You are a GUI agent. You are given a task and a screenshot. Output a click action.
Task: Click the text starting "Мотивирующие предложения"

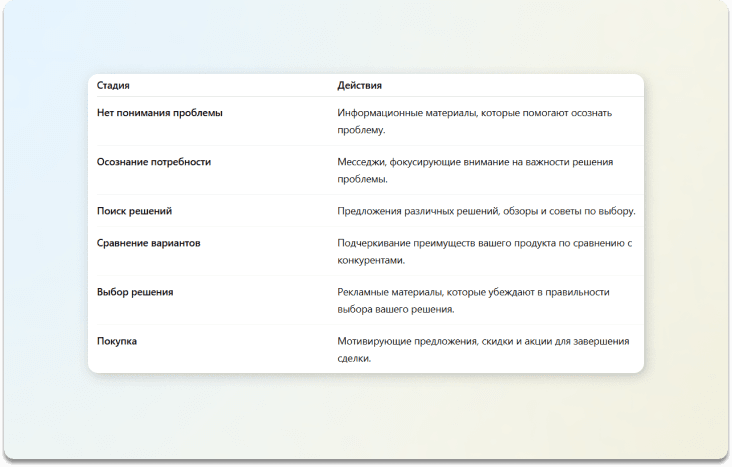(483, 350)
